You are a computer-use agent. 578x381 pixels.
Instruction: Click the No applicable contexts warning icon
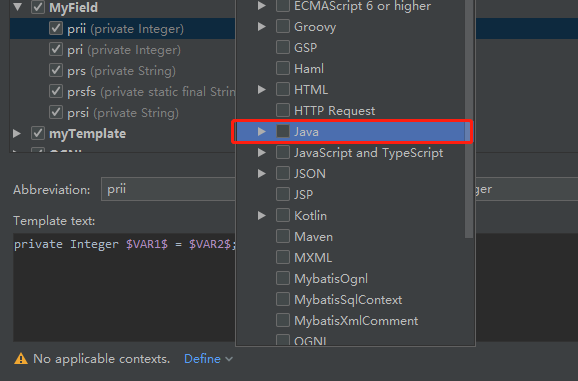click(x=21, y=359)
